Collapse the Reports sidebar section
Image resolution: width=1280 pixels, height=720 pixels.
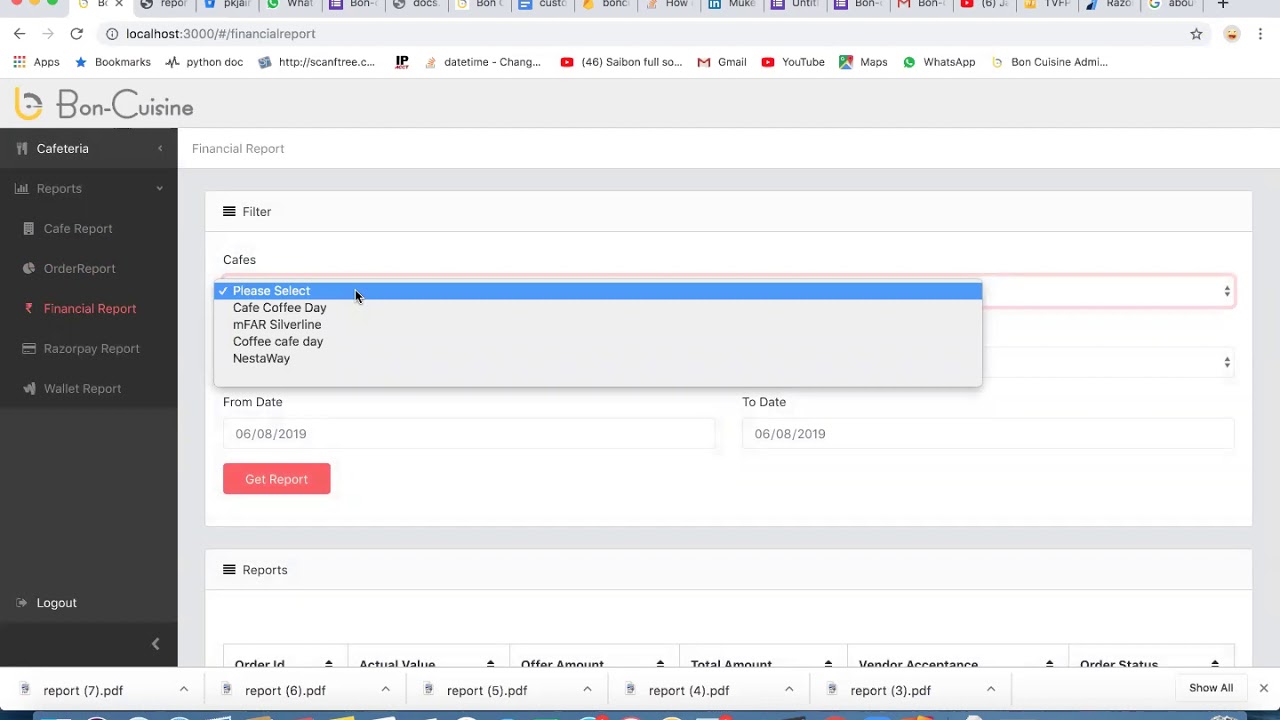tap(88, 189)
